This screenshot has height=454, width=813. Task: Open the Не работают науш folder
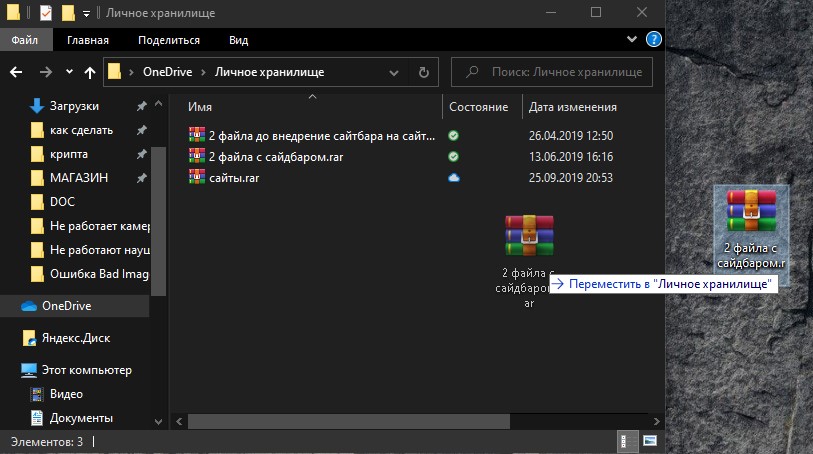(89, 250)
